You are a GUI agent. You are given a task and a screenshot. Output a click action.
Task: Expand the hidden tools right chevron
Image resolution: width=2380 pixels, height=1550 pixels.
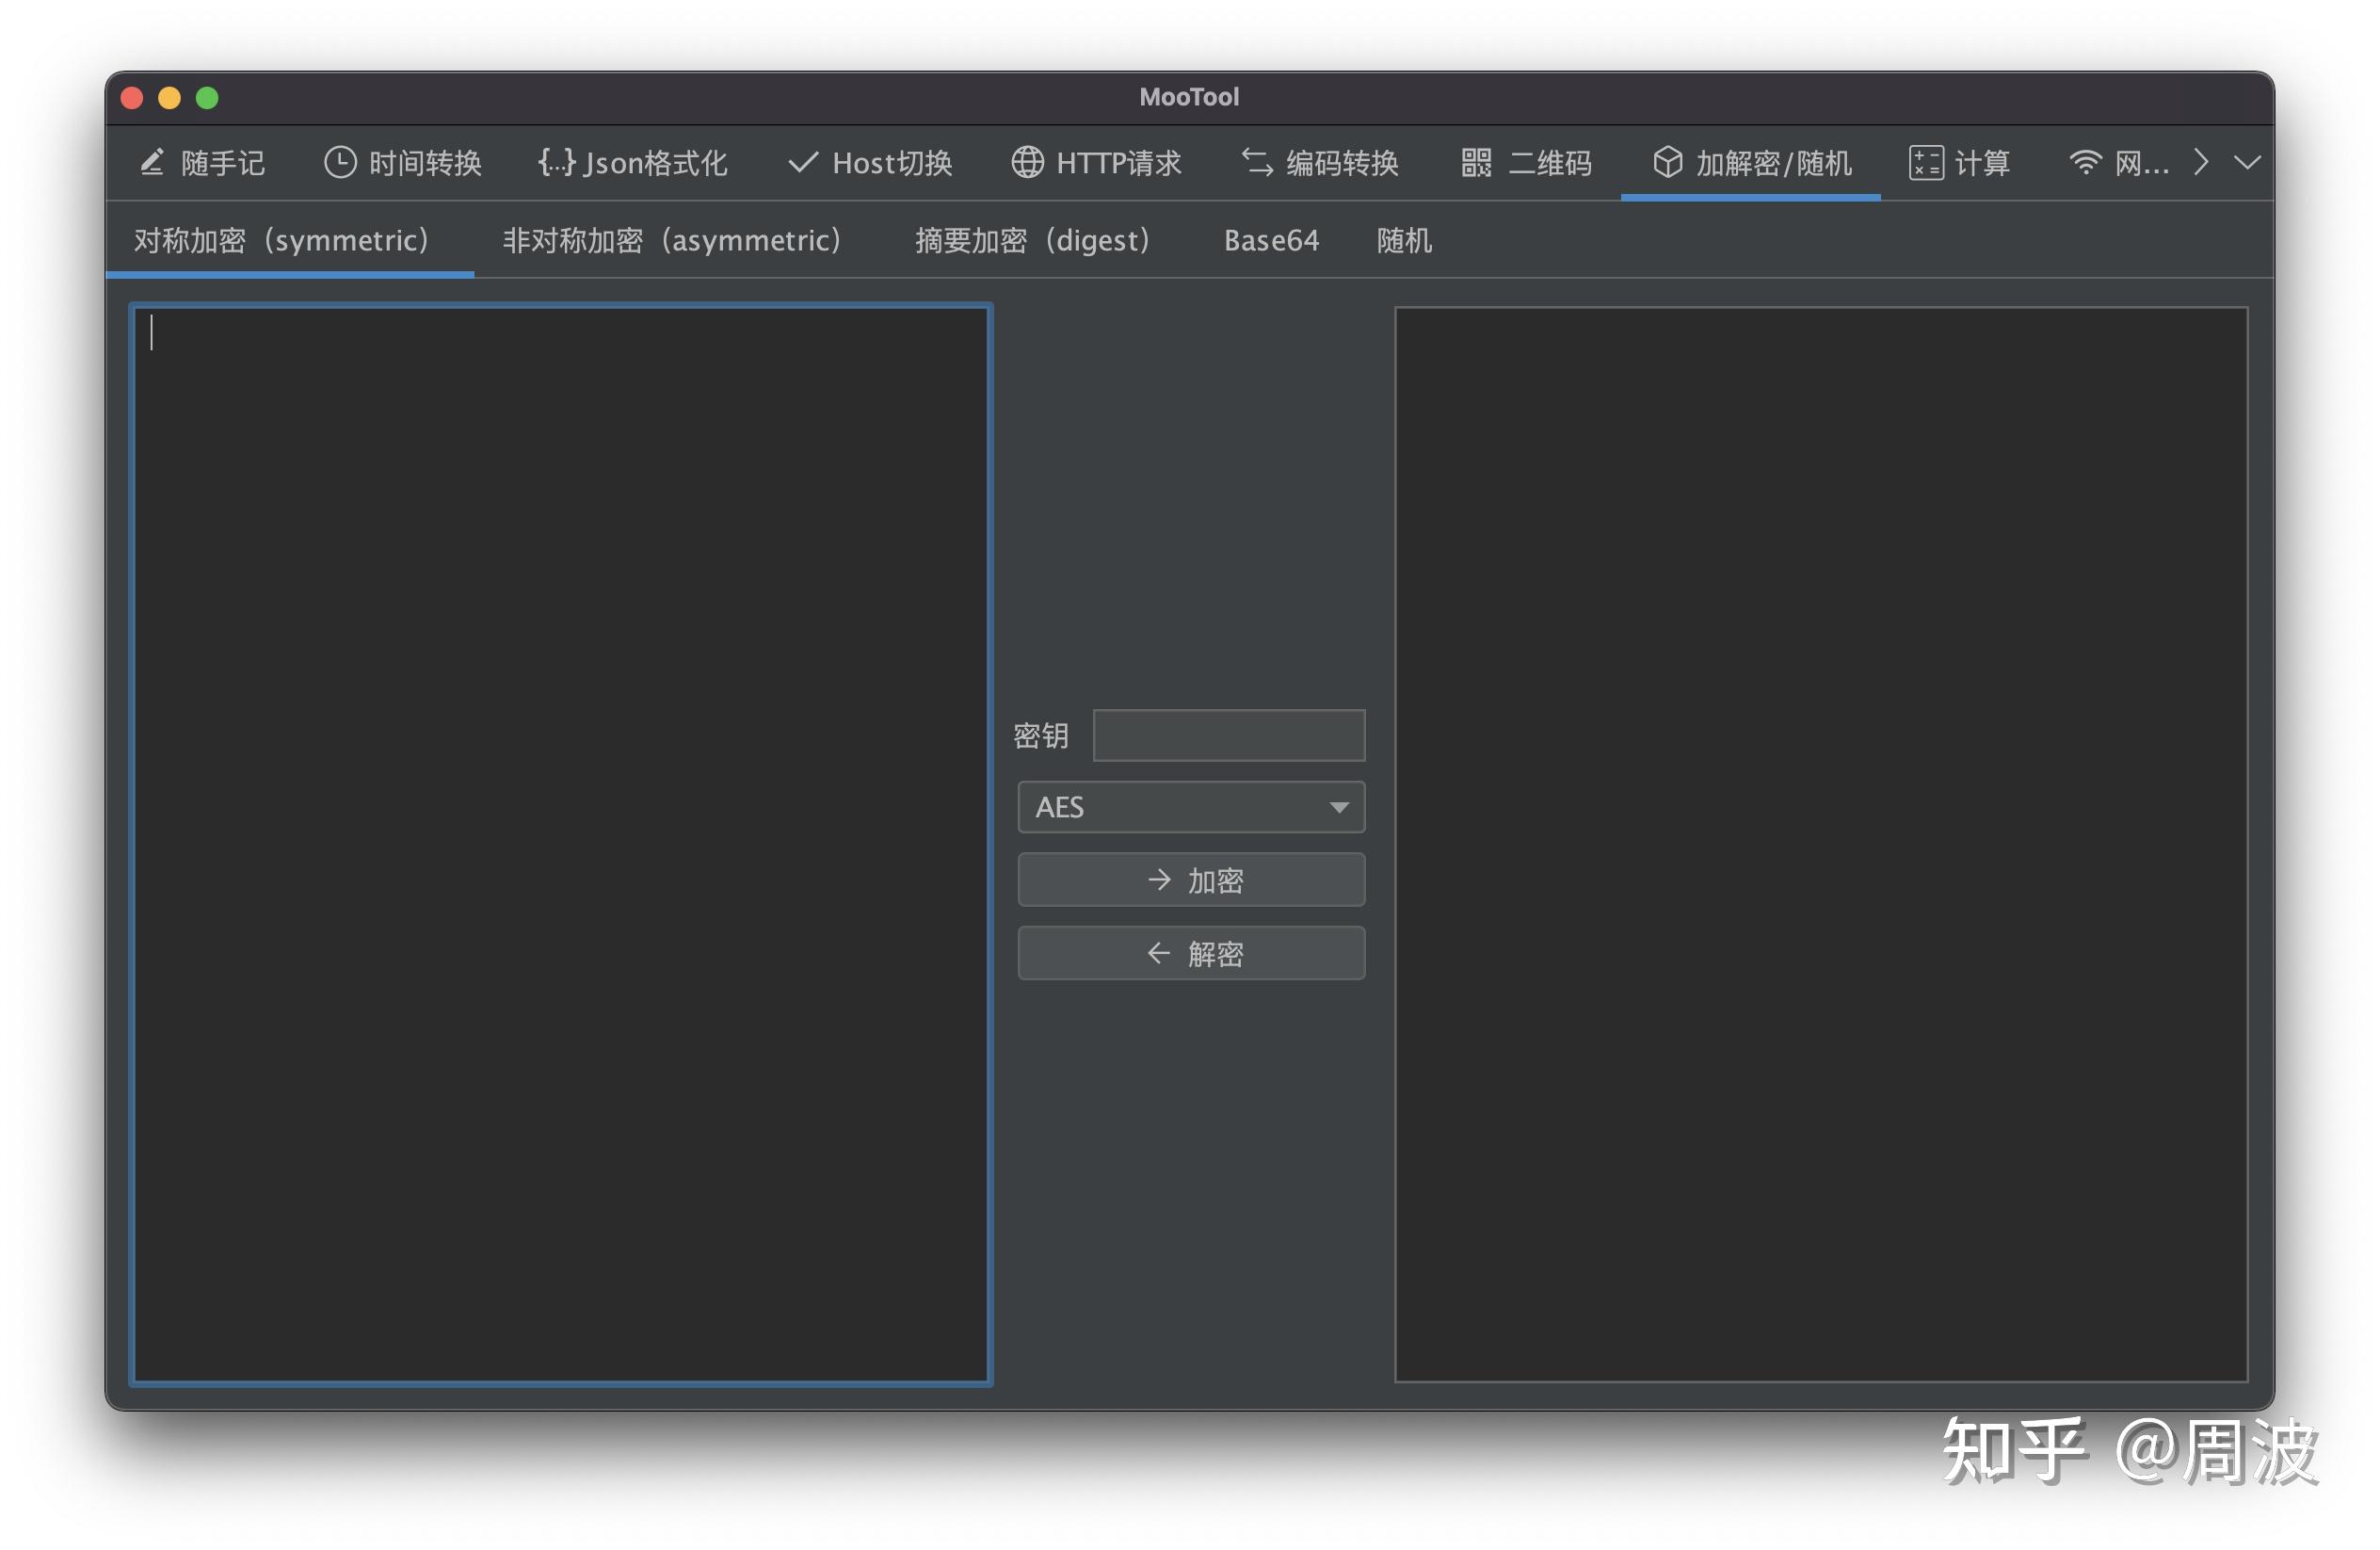click(2201, 163)
